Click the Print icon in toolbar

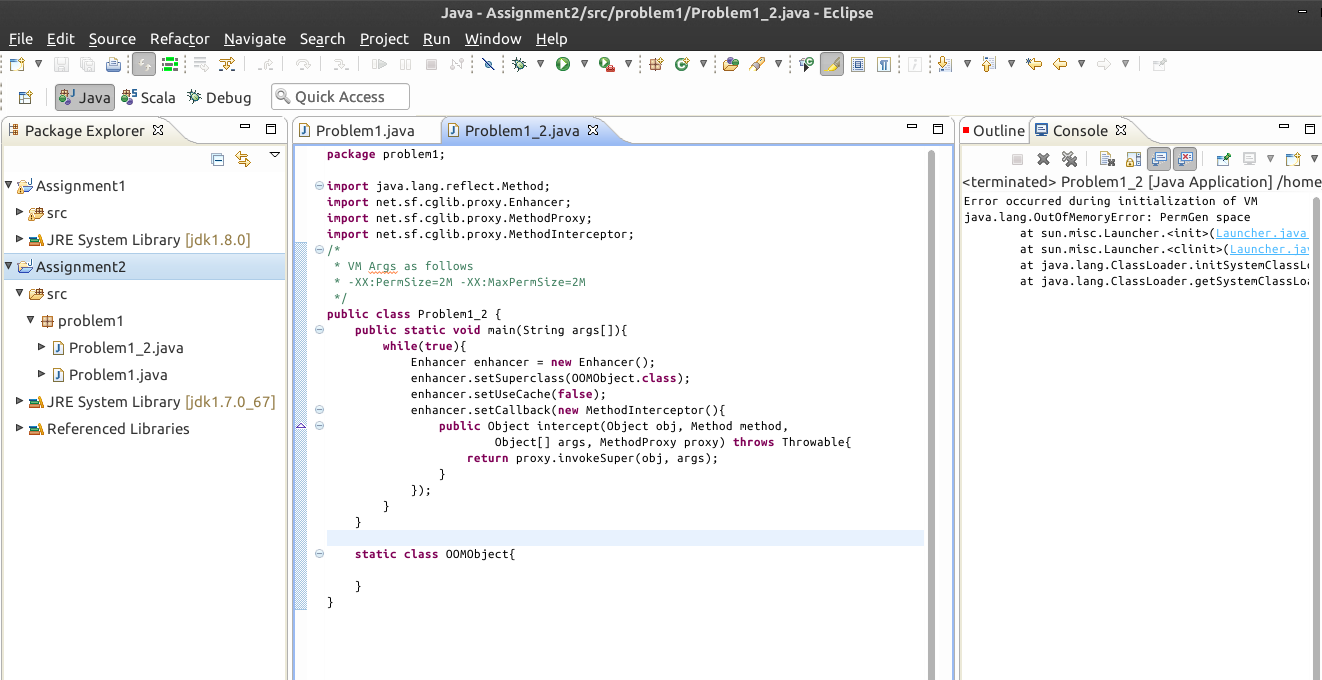(x=113, y=64)
